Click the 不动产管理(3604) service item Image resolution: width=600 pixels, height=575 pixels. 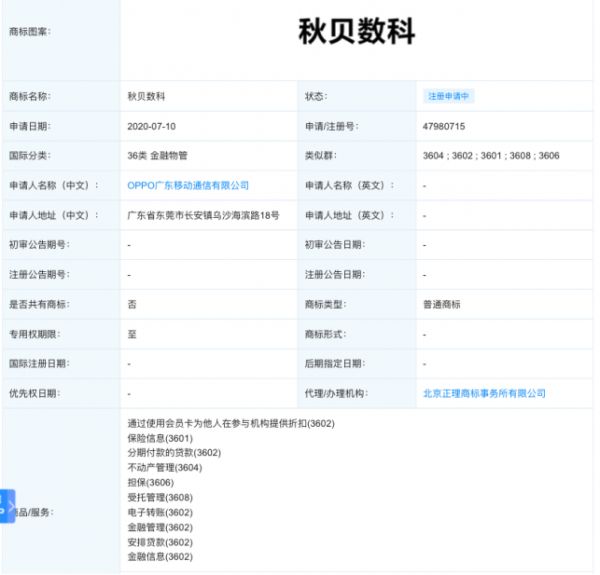(165, 468)
